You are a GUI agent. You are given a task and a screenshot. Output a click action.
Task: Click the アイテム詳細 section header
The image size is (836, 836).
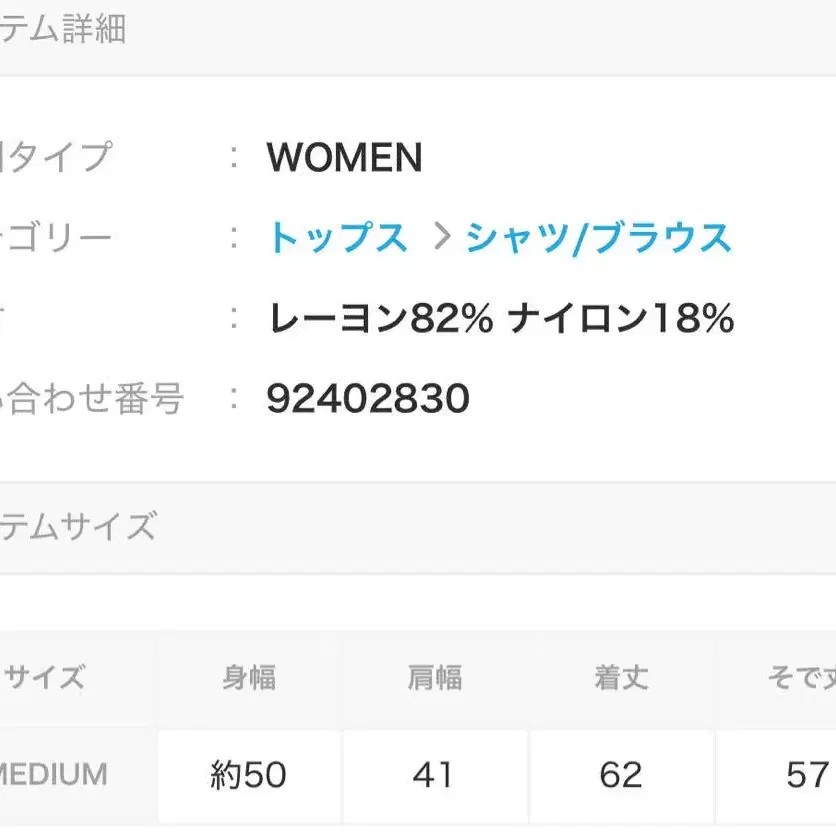click(63, 29)
